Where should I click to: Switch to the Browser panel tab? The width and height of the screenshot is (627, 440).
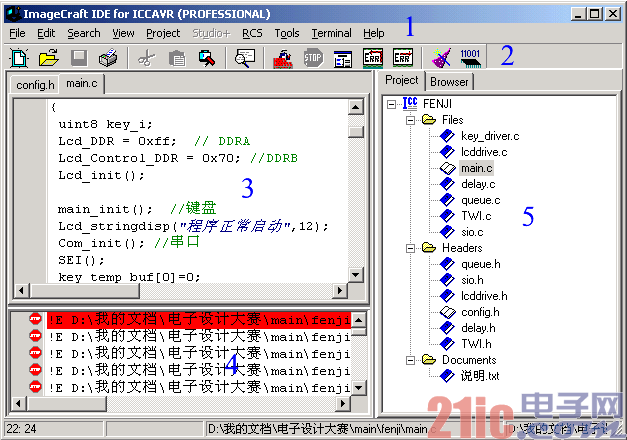pos(450,81)
